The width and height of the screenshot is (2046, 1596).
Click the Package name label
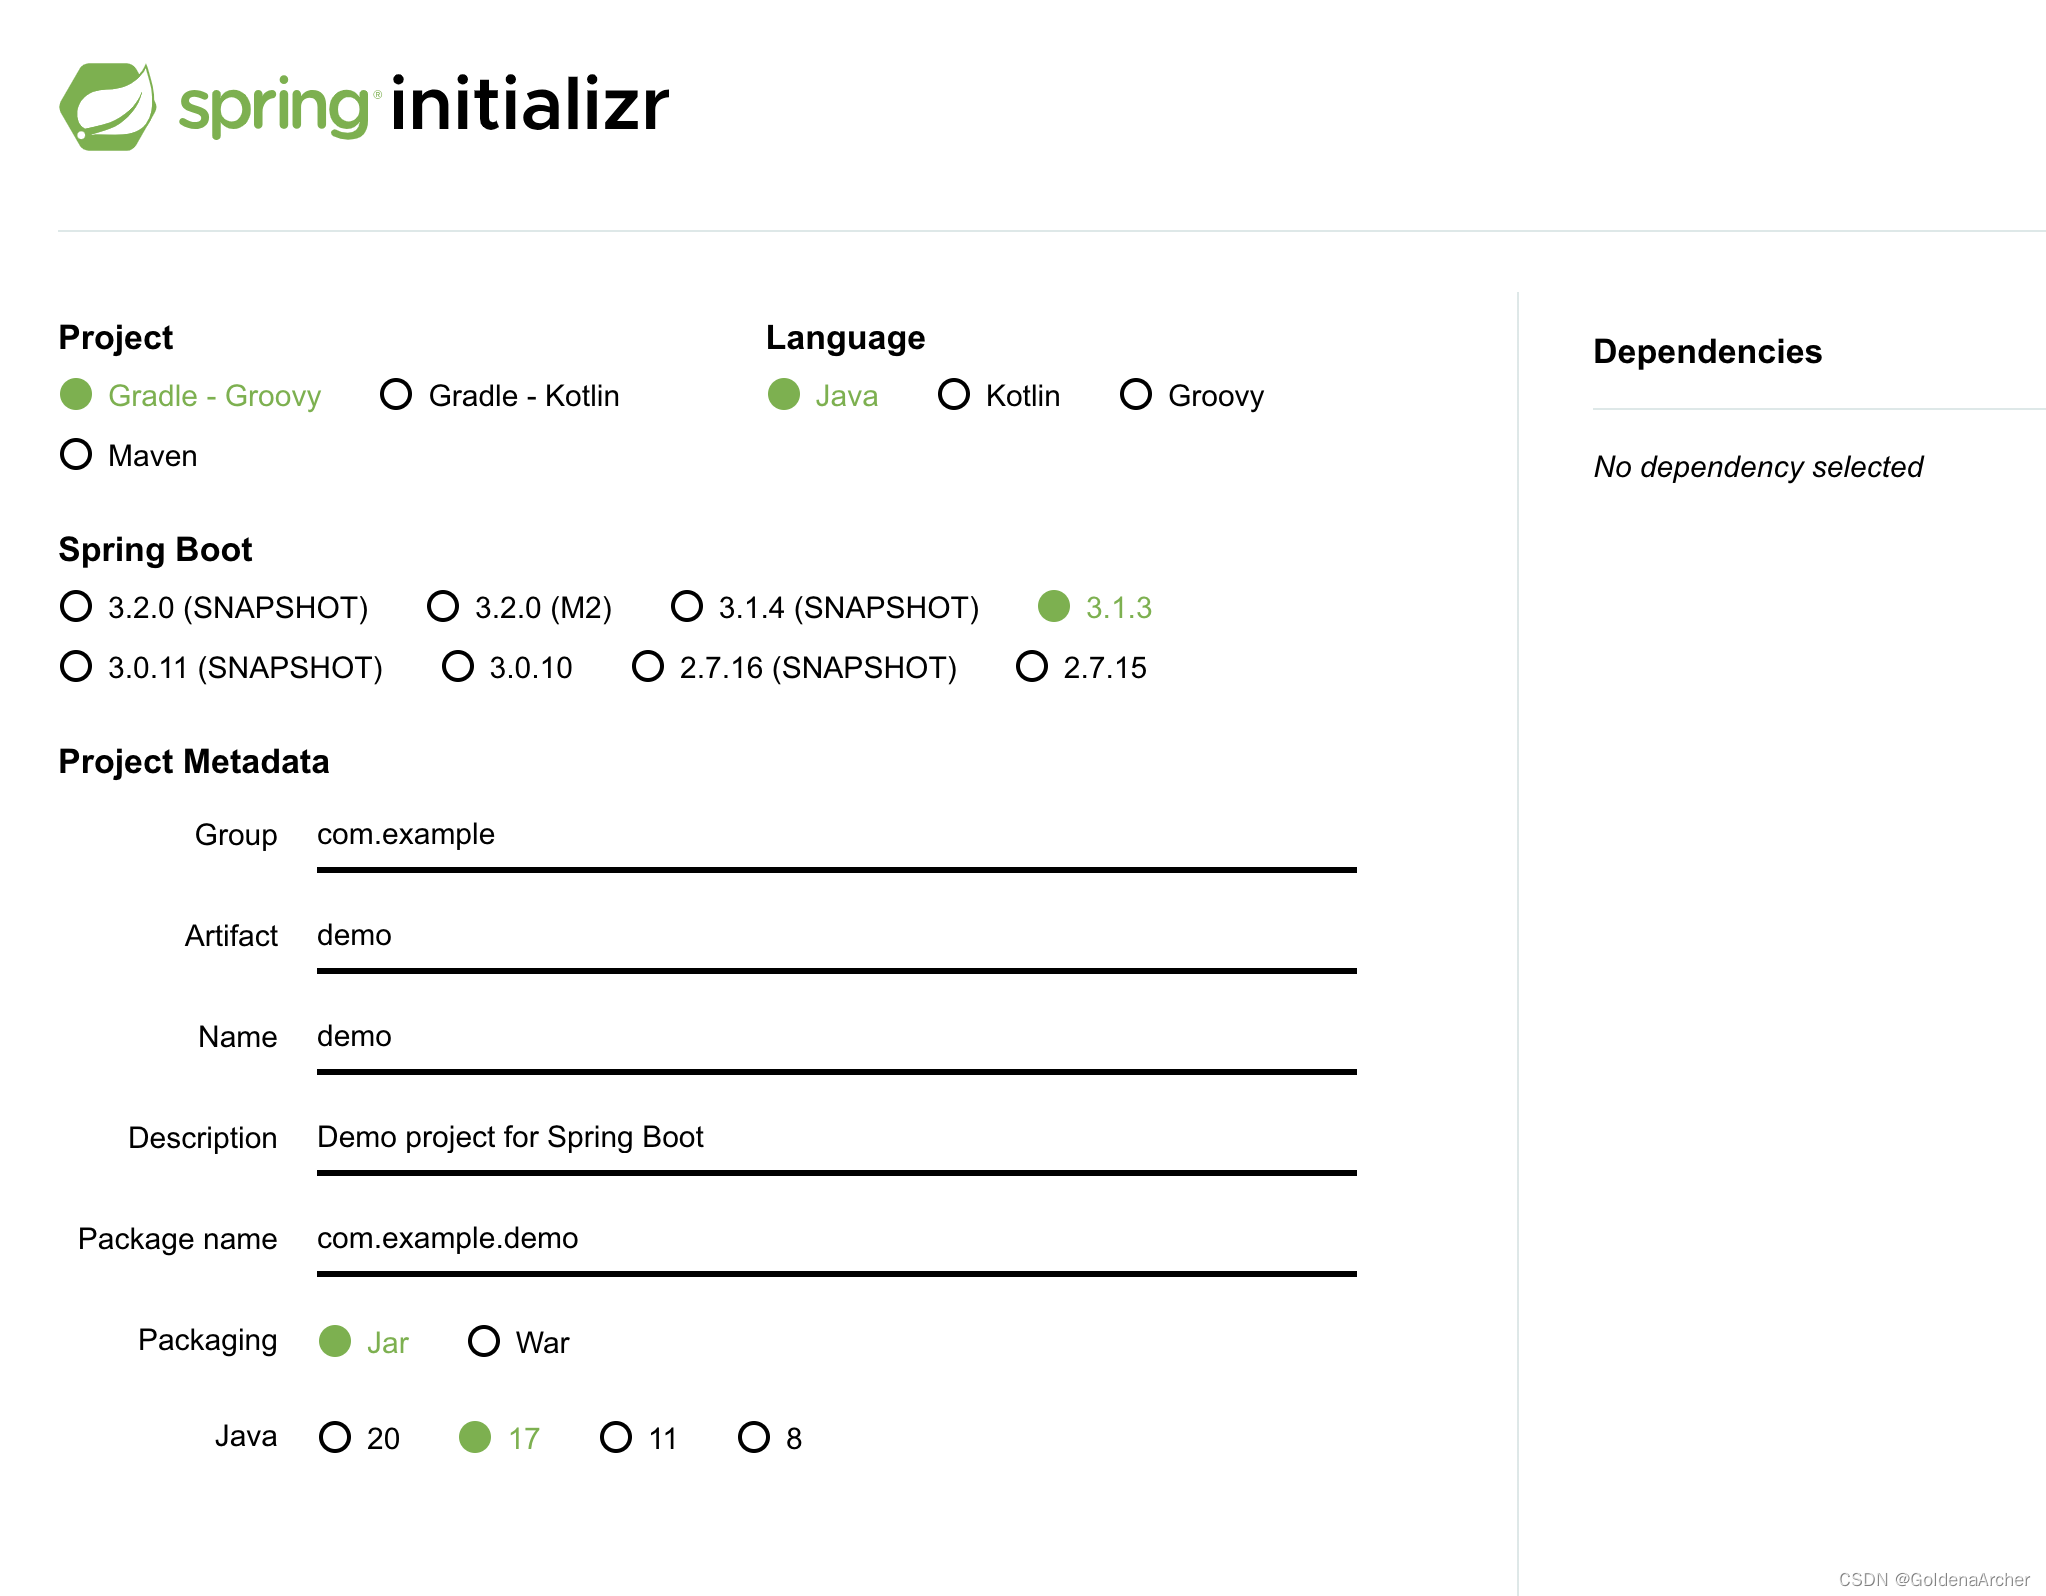click(x=177, y=1239)
